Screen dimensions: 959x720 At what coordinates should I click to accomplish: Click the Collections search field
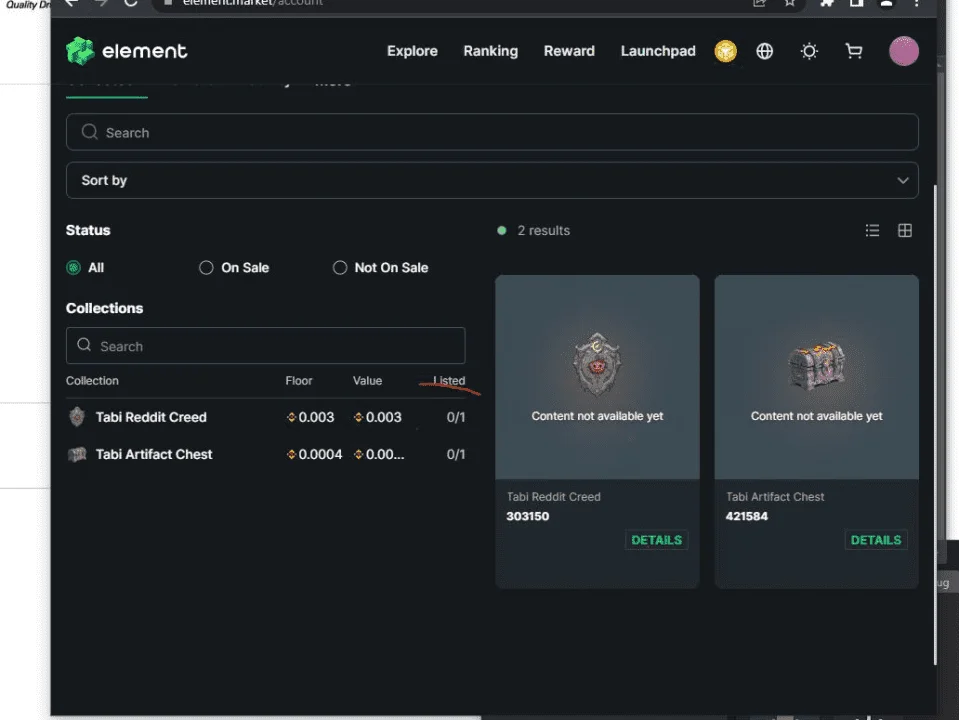(265, 345)
